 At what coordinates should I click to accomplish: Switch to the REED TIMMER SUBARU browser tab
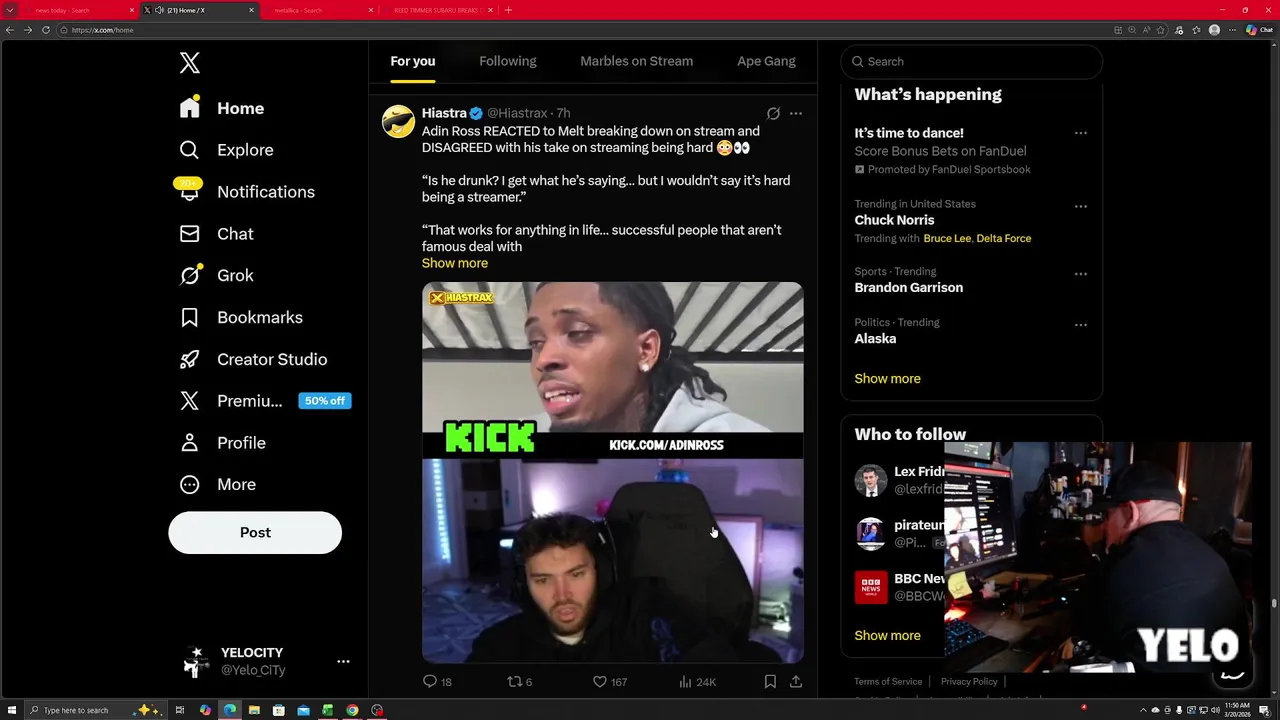pos(437,10)
